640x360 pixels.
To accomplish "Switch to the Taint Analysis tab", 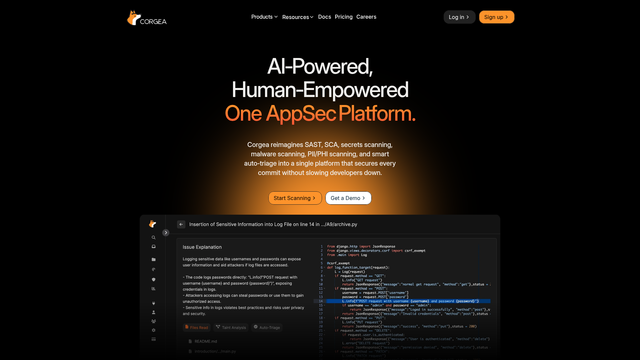I will (x=231, y=327).
